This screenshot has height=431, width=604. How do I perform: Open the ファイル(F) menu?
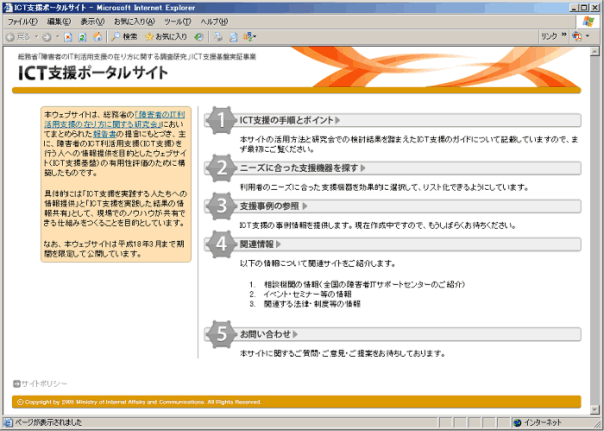[x=23, y=22]
